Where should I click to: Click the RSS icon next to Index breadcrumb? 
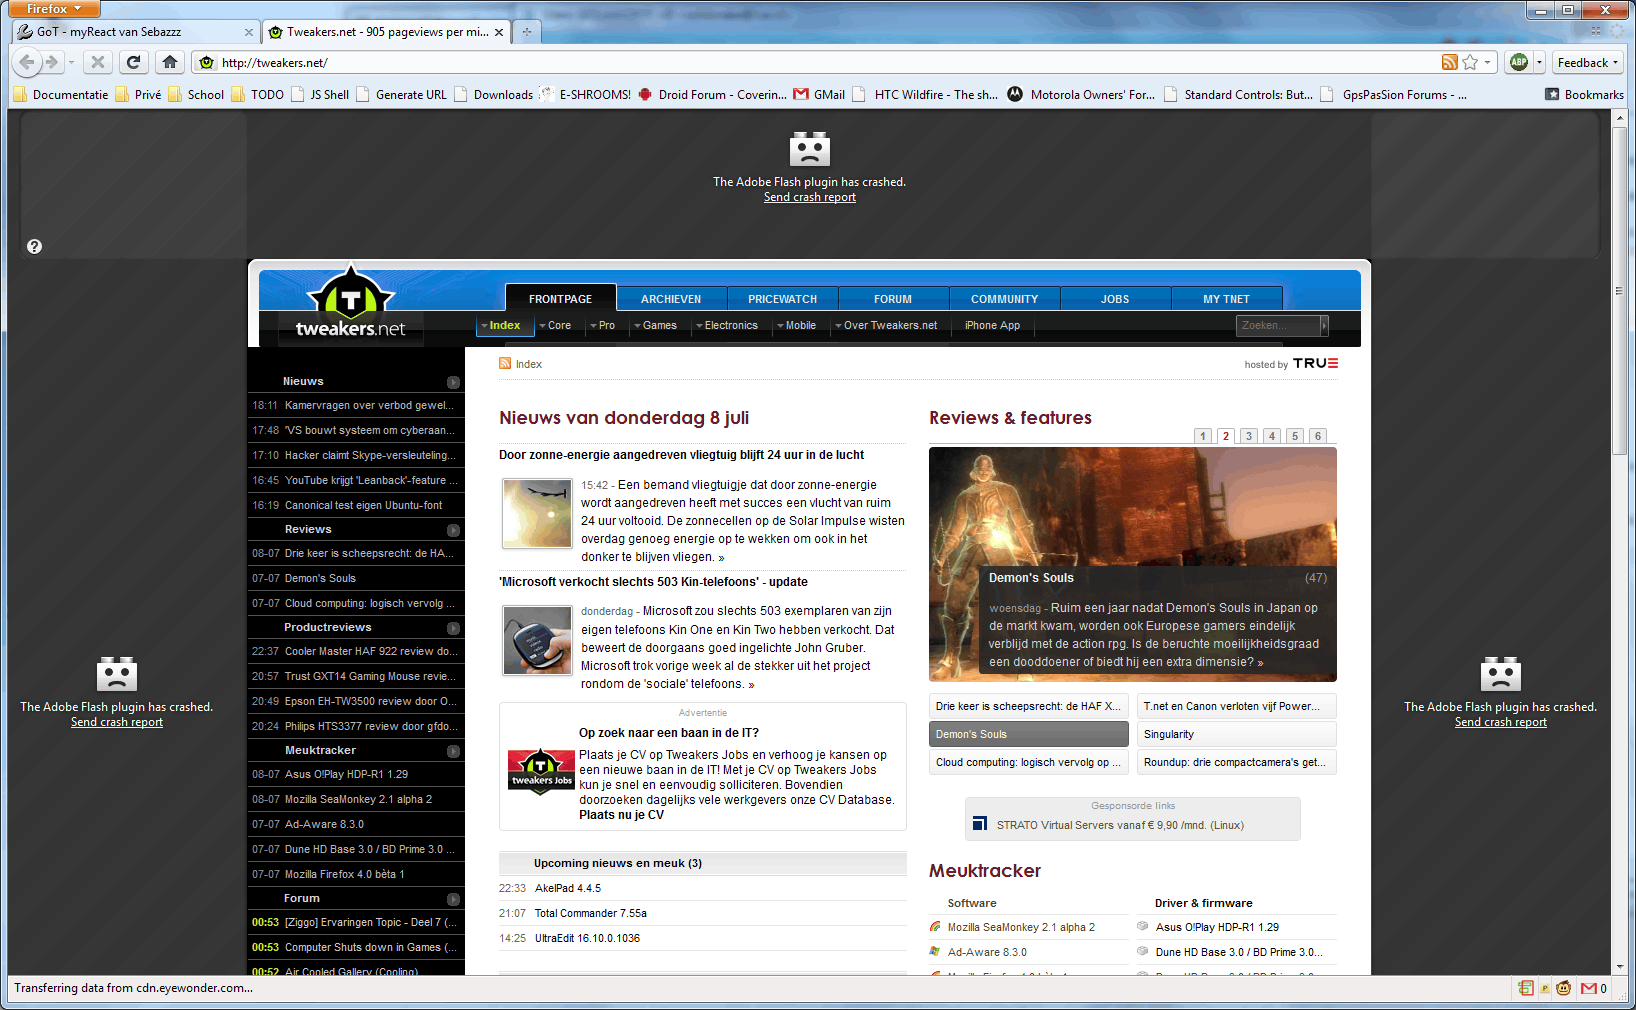pyautogui.click(x=505, y=363)
